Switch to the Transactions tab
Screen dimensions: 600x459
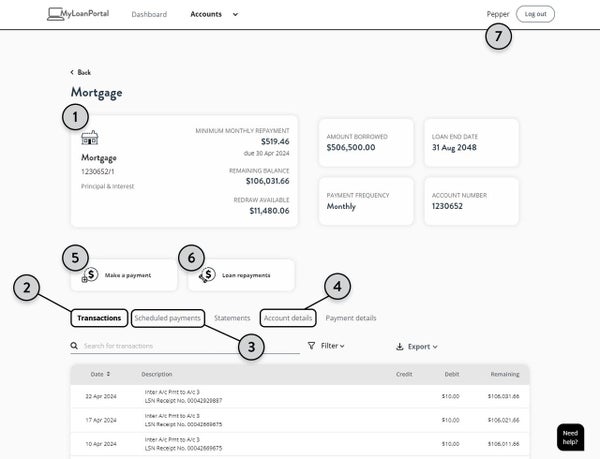click(x=99, y=318)
